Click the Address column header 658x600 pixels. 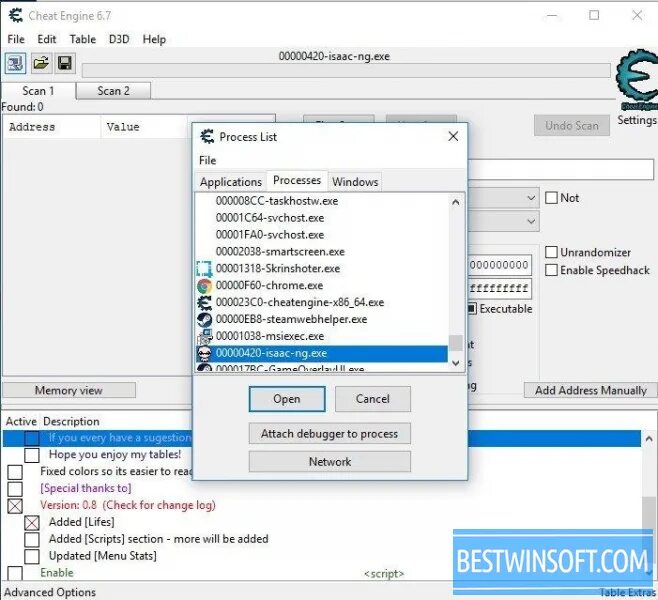point(52,127)
